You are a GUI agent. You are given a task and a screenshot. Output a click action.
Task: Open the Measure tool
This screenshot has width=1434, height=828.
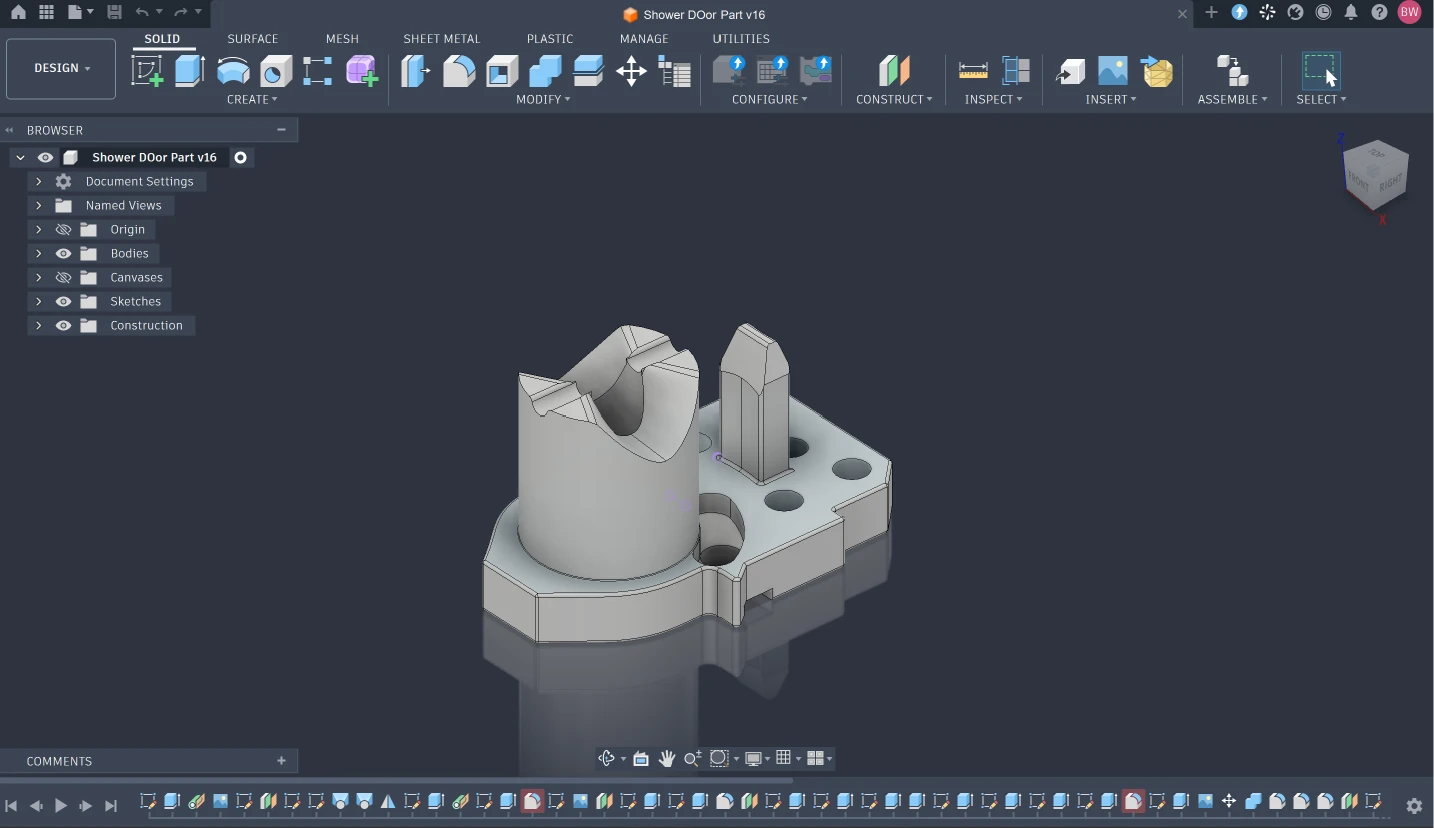[973, 71]
